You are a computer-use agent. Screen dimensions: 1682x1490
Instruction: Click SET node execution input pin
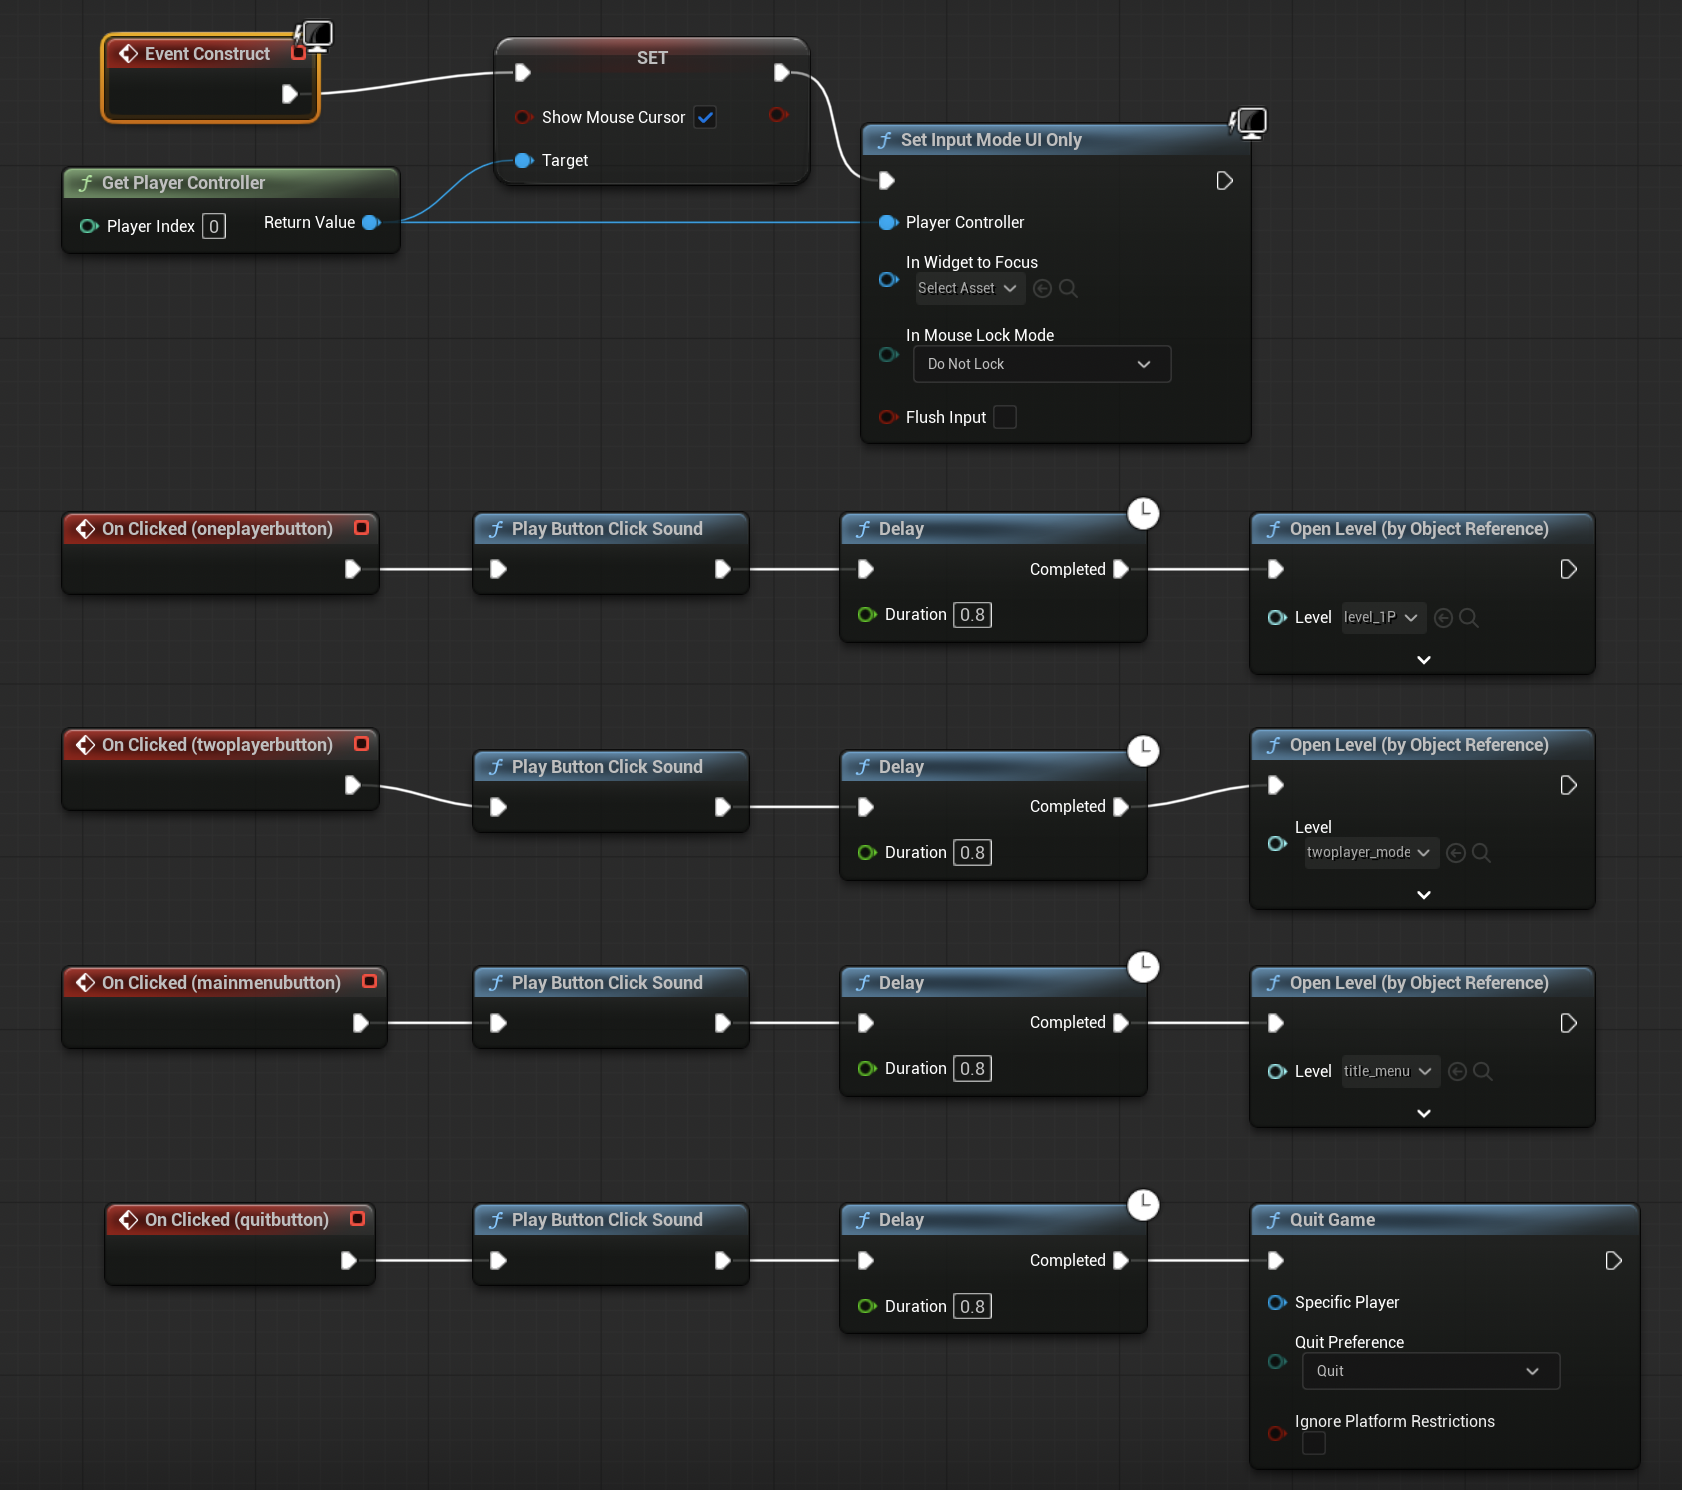click(522, 72)
